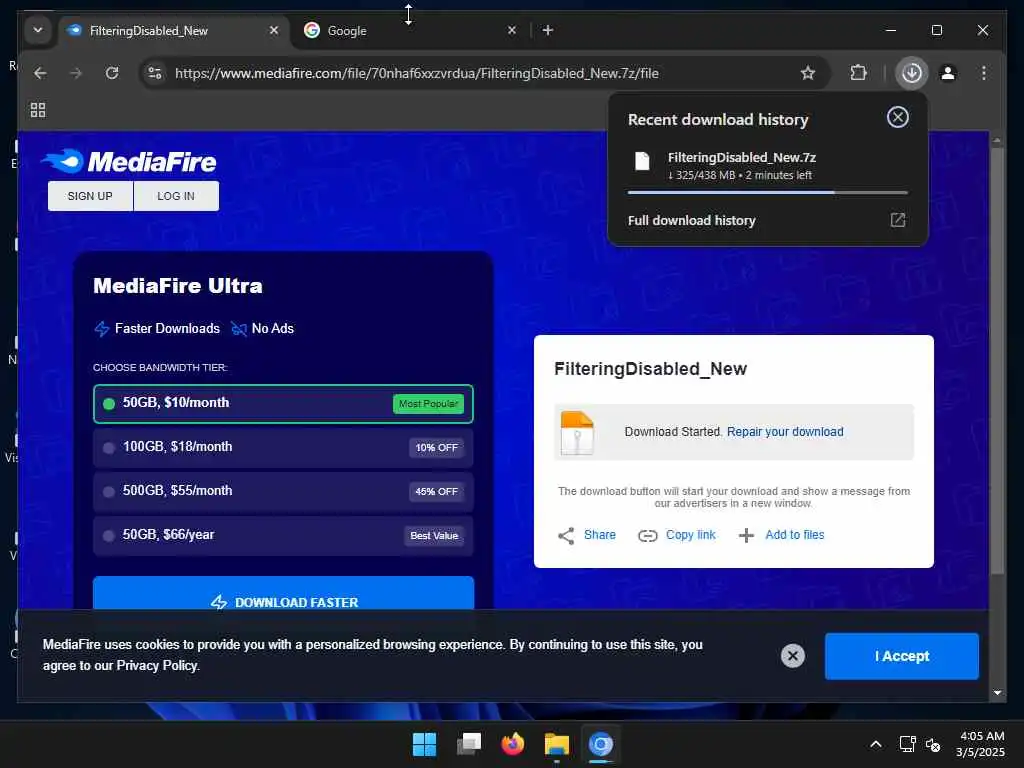Click the network tray icon
Image resolution: width=1024 pixels, height=768 pixels.
907,744
